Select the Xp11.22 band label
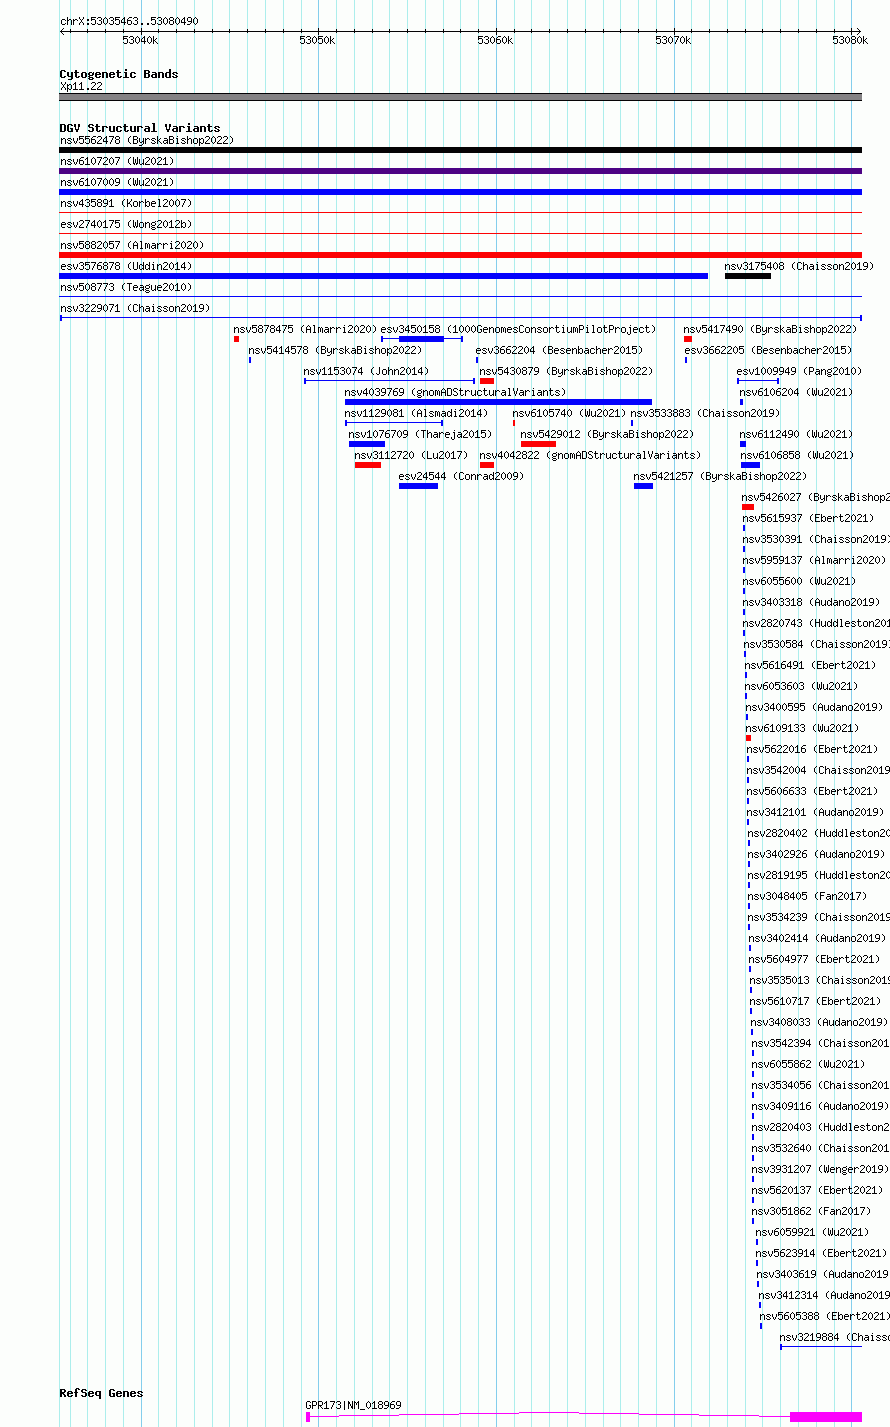The width and height of the screenshot is (890, 1427). tap(81, 86)
